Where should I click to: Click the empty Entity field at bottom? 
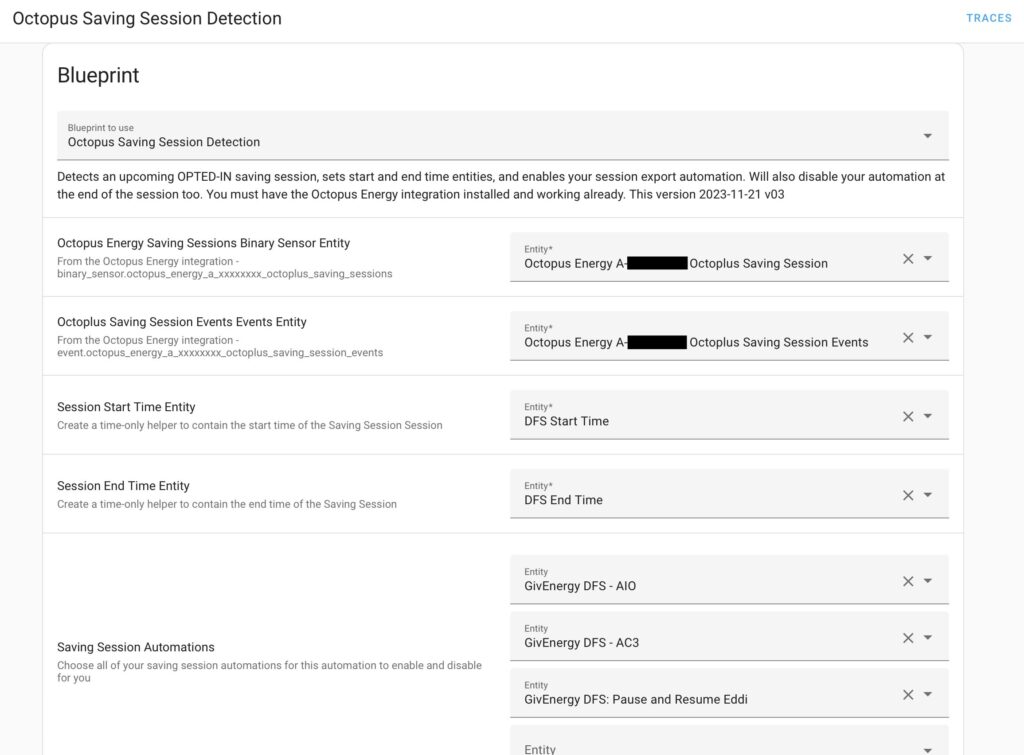[x=729, y=741]
